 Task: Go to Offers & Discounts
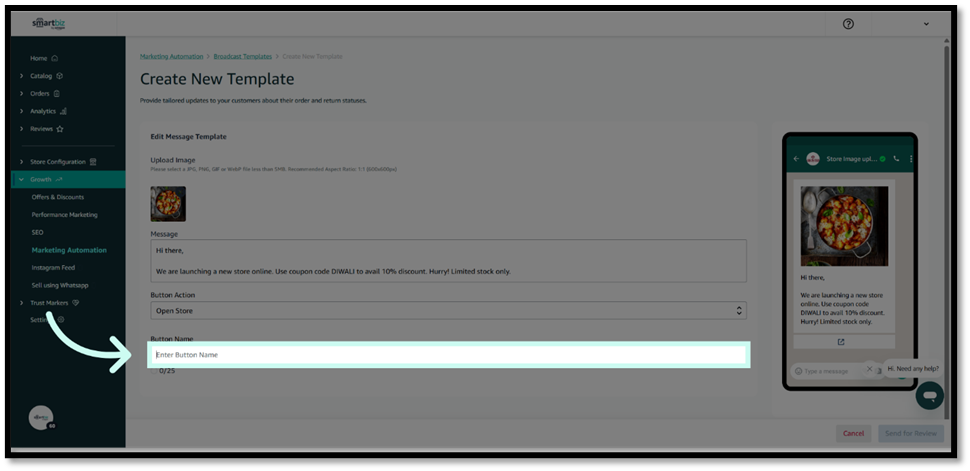click(x=58, y=197)
